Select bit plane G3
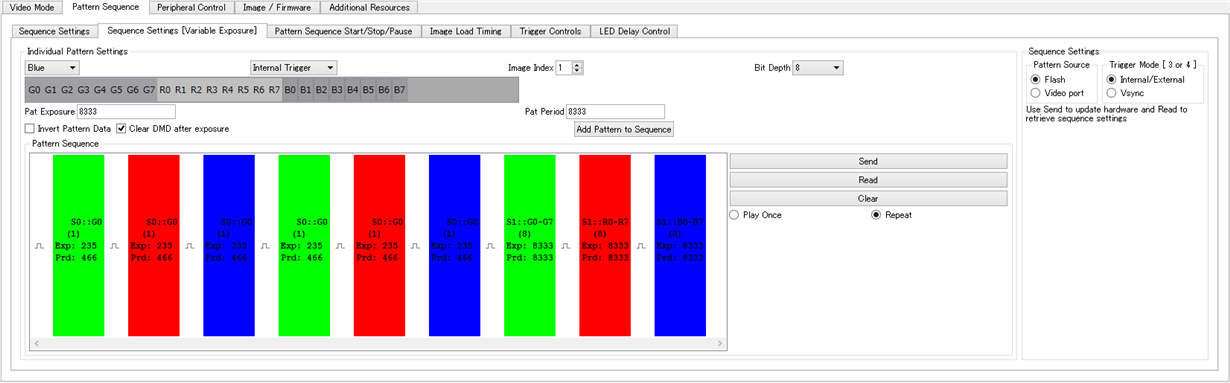The image size is (1230, 383). click(x=83, y=90)
